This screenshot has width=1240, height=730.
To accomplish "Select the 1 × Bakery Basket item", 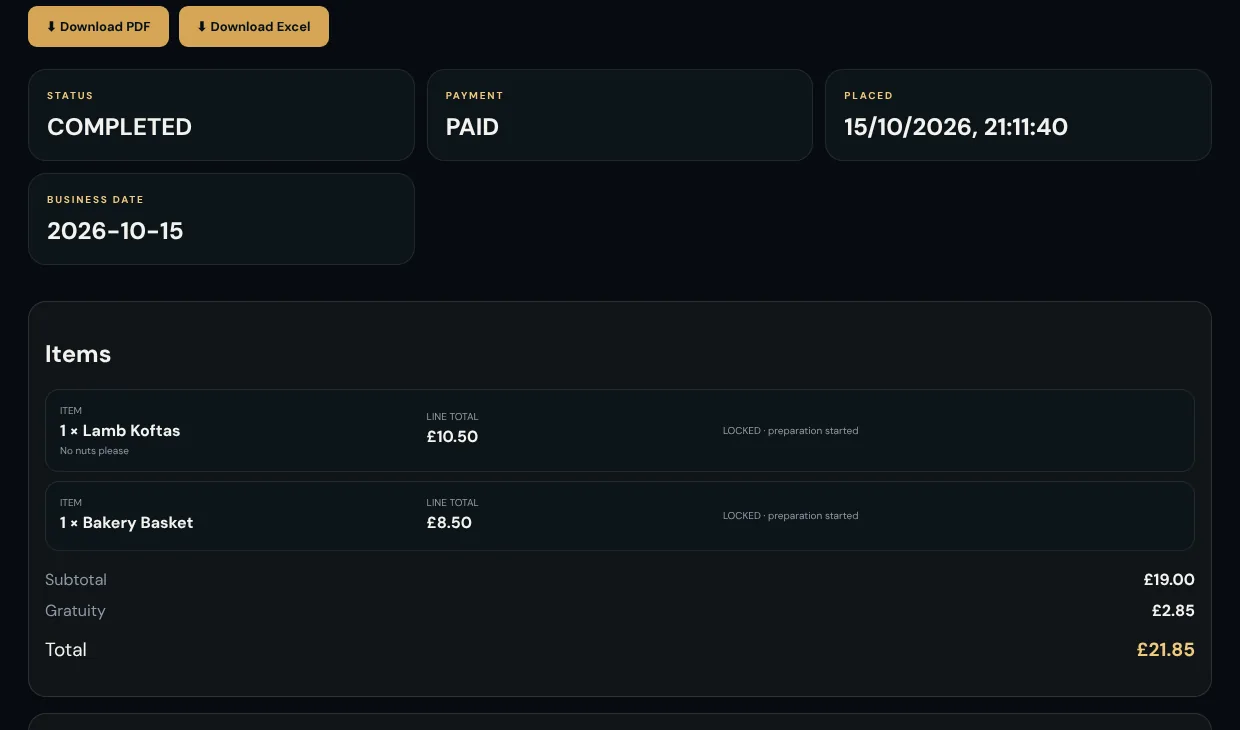I will click(126, 523).
